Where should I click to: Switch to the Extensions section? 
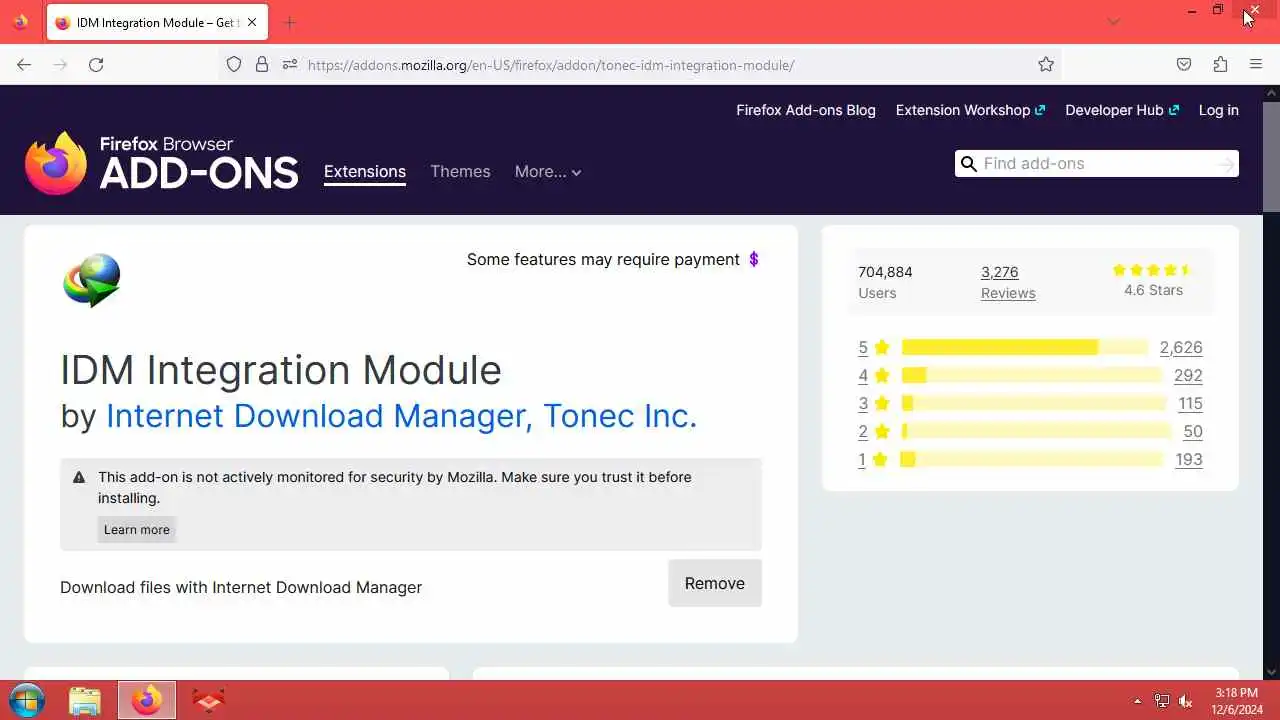point(365,172)
